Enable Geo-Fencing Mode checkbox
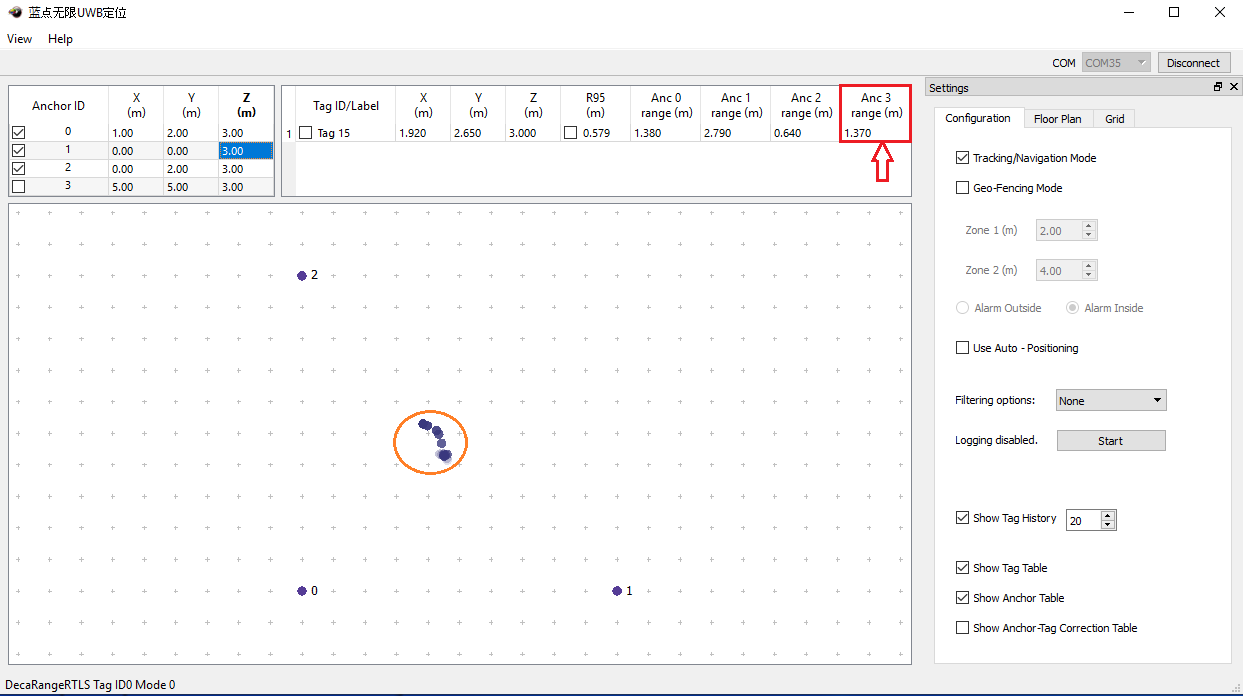Image resolution: width=1243 pixels, height=696 pixels. point(962,188)
